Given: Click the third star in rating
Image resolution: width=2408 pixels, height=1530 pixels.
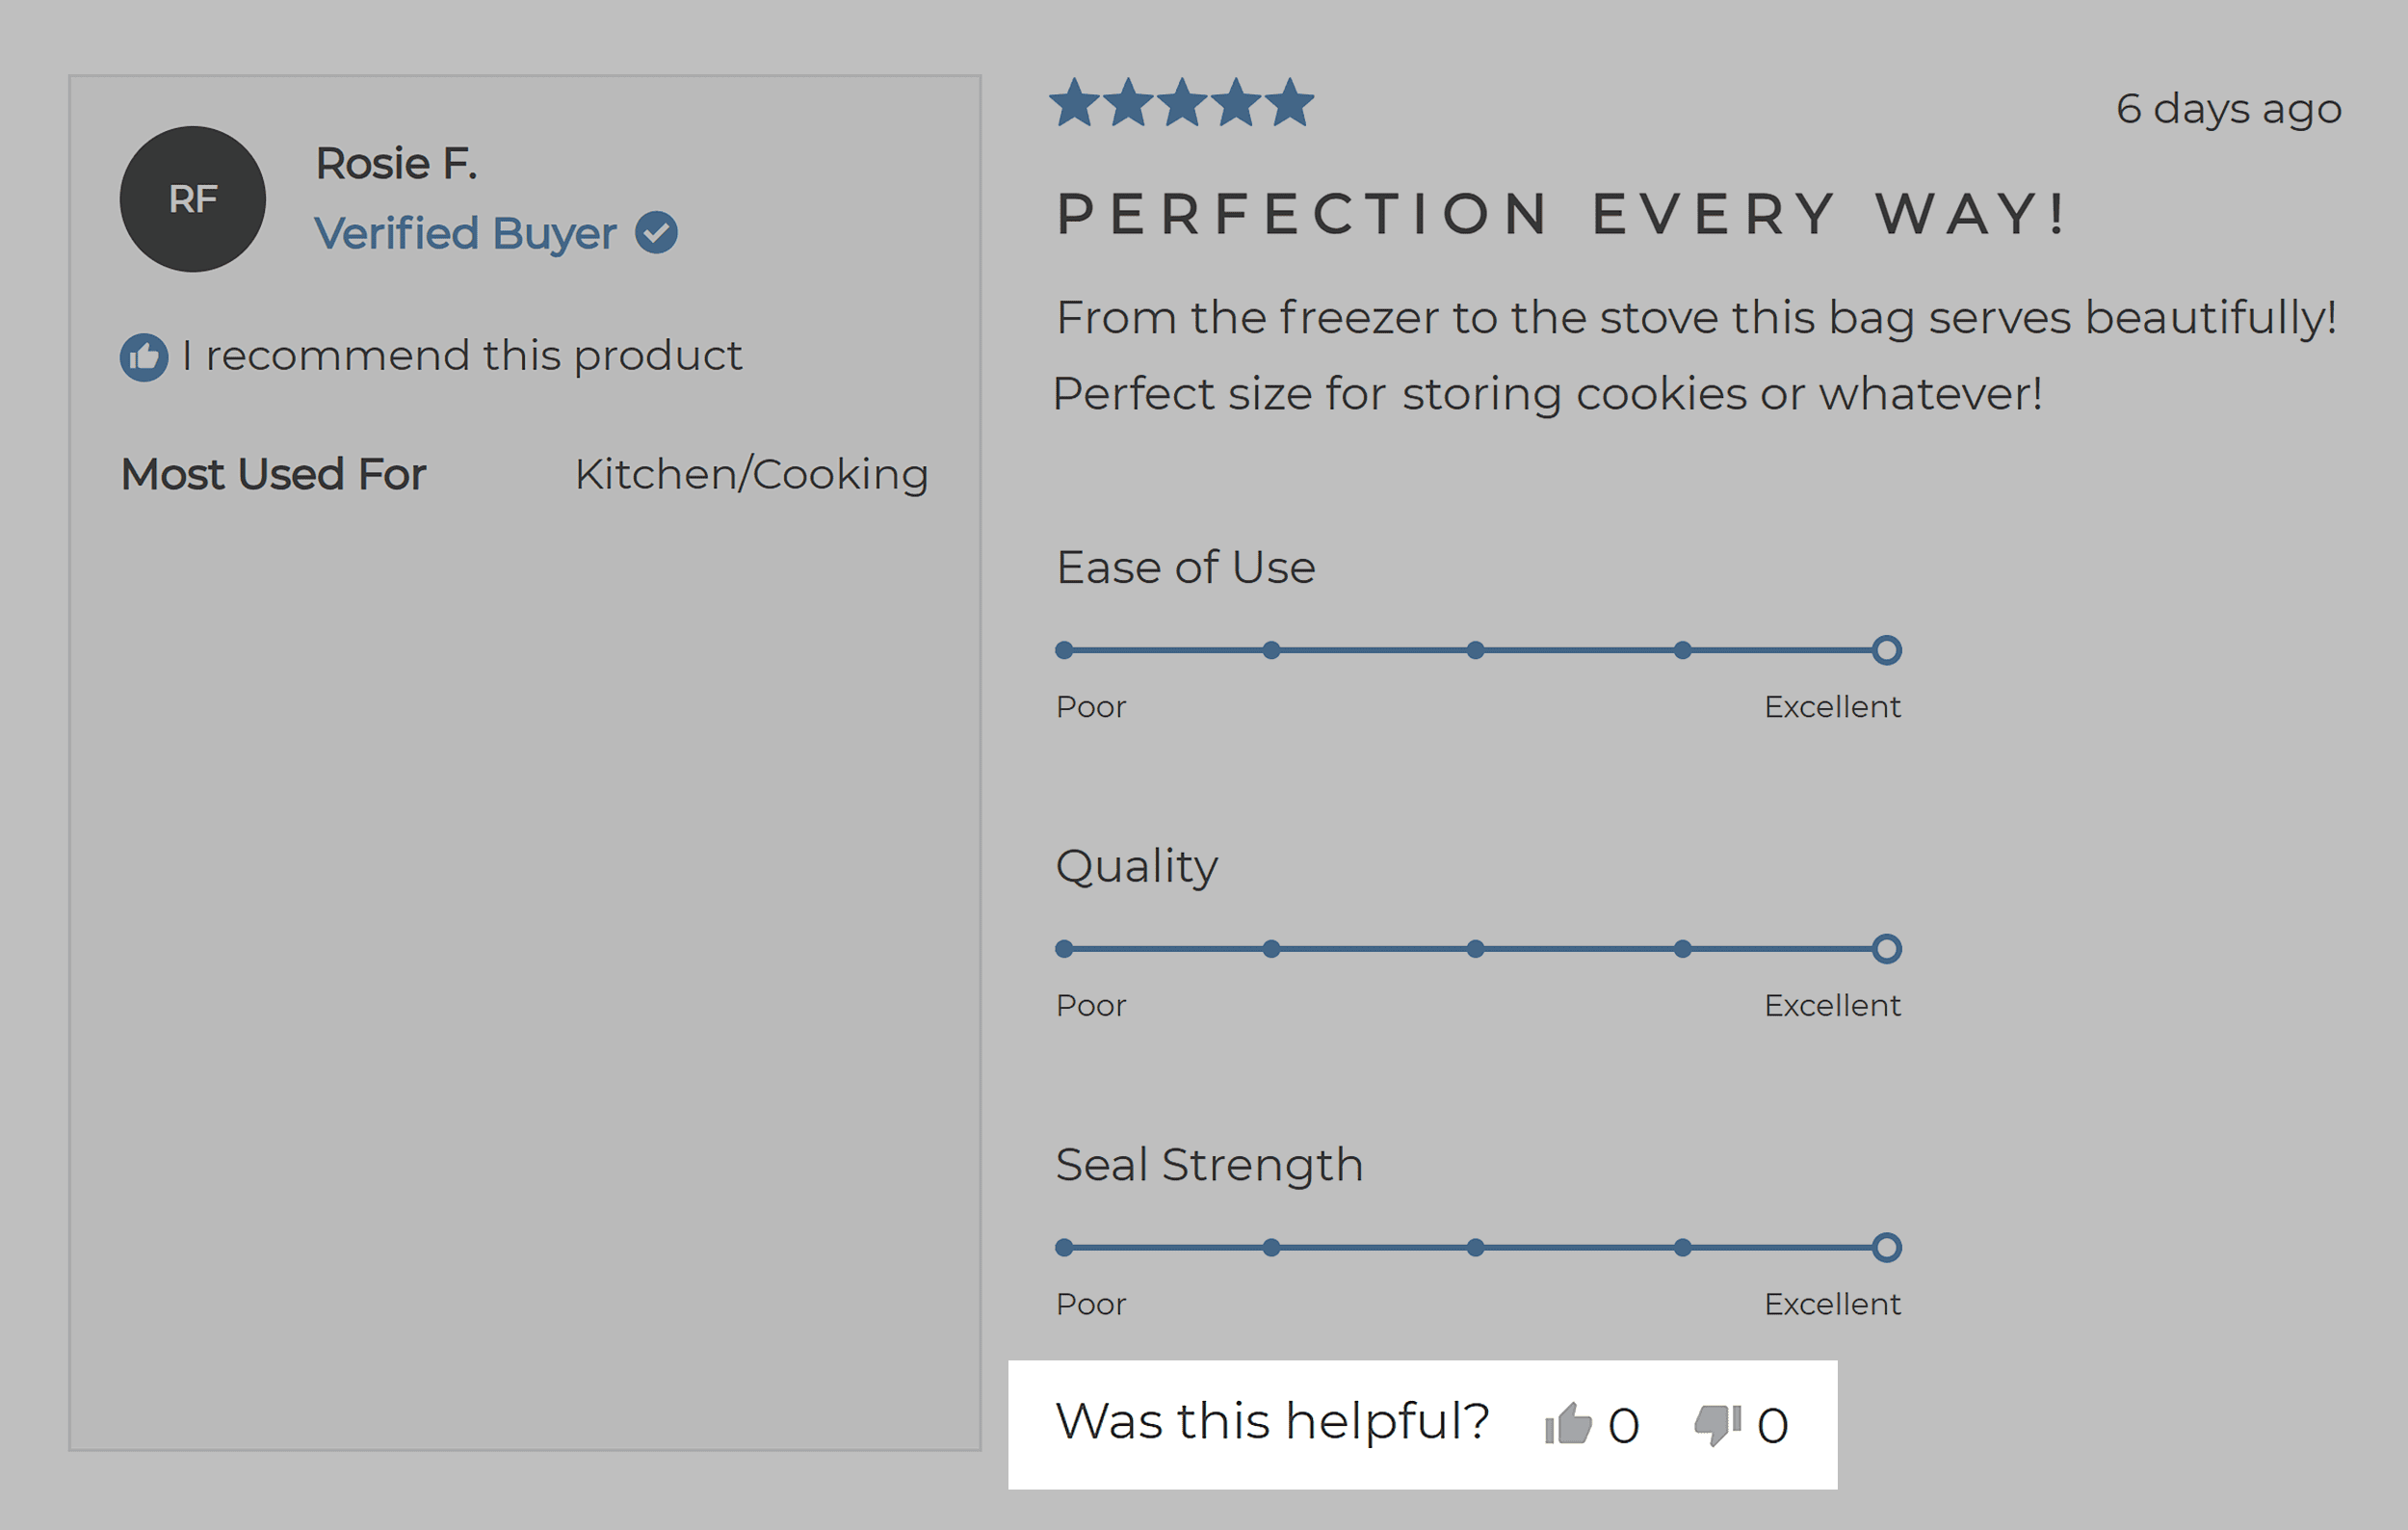Looking at the screenshot, I should pos(1182,103).
